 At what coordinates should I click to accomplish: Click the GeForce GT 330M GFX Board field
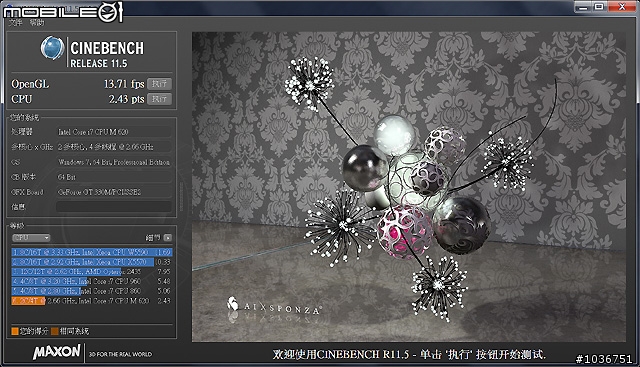click(x=113, y=192)
